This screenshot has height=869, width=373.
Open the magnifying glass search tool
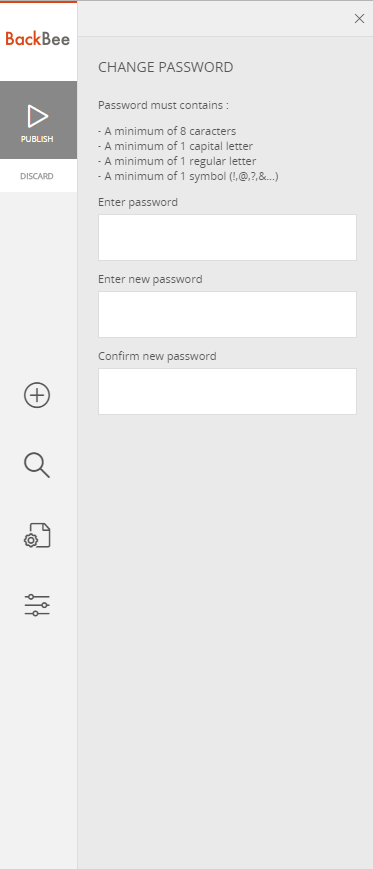click(x=37, y=465)
